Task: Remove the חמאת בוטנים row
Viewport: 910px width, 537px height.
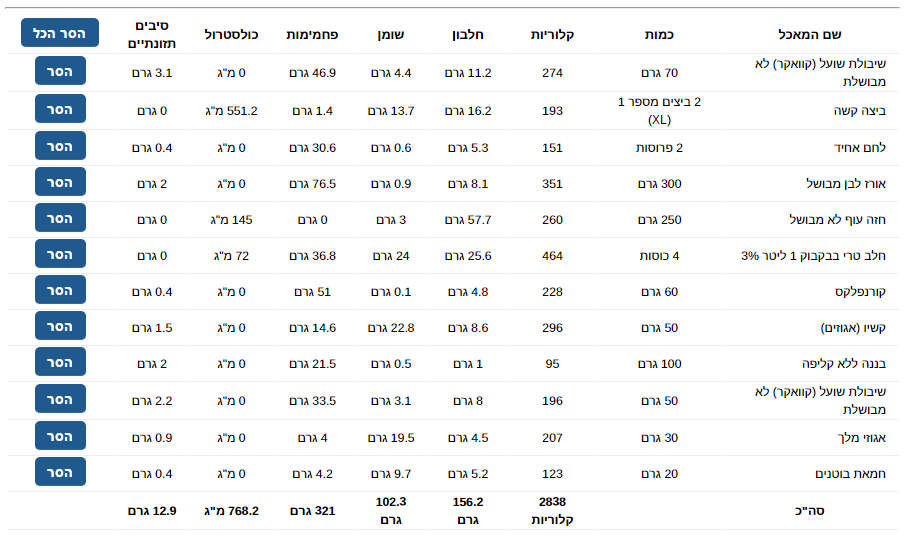Action: (x=60, y=472)
